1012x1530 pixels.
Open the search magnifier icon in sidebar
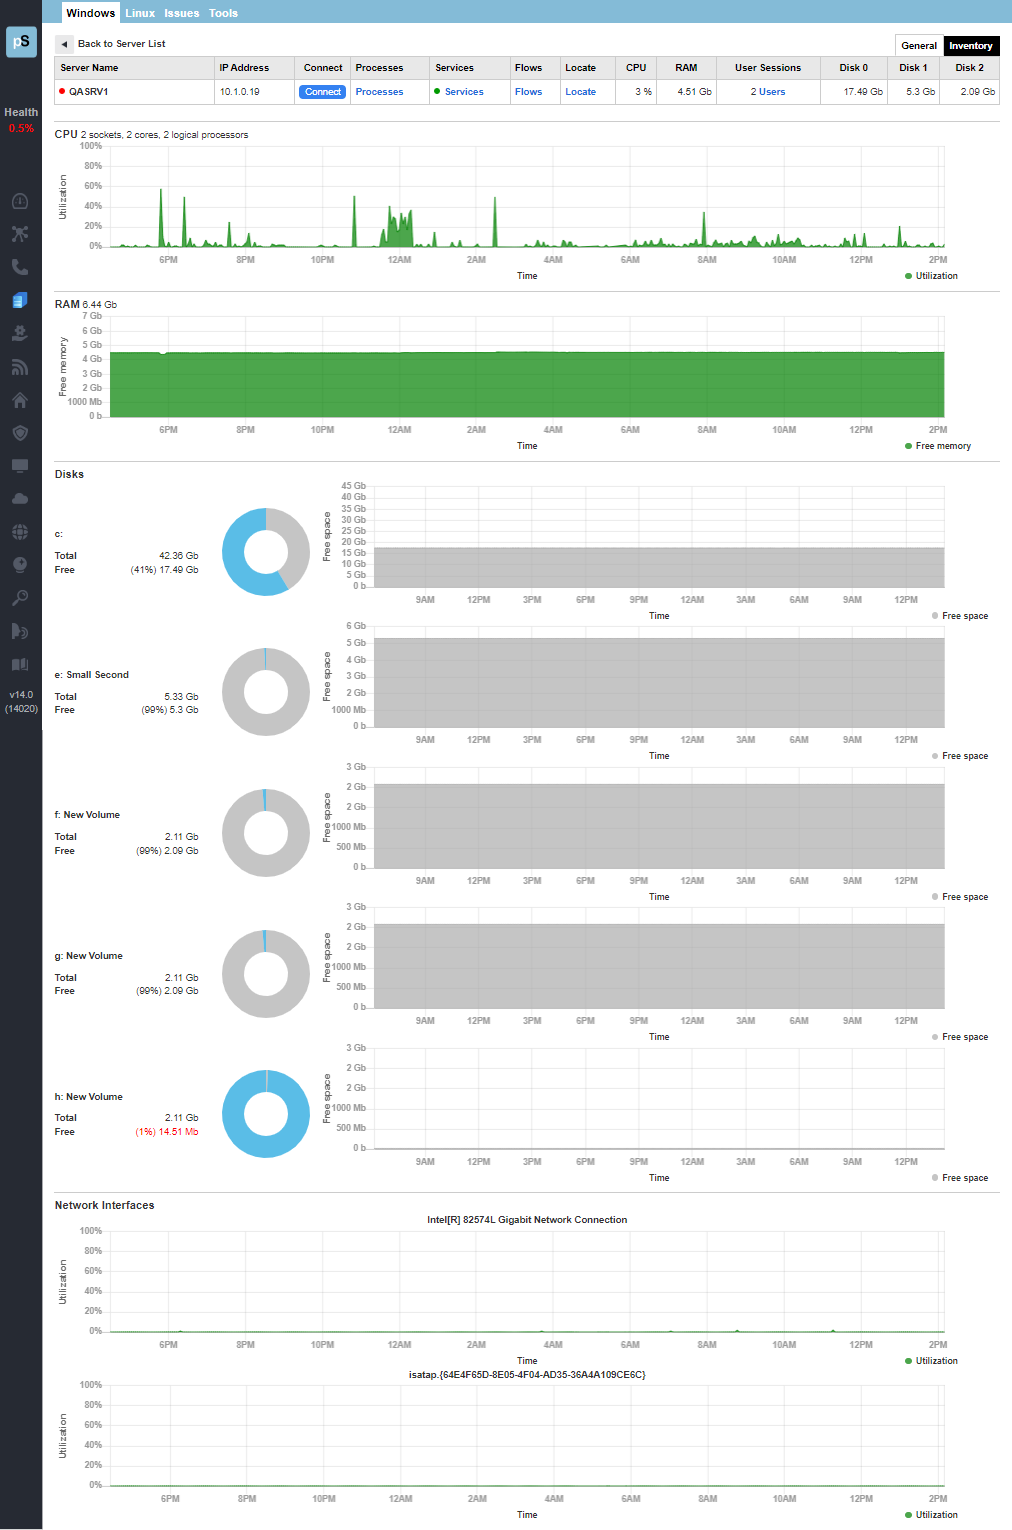[20, 597]
